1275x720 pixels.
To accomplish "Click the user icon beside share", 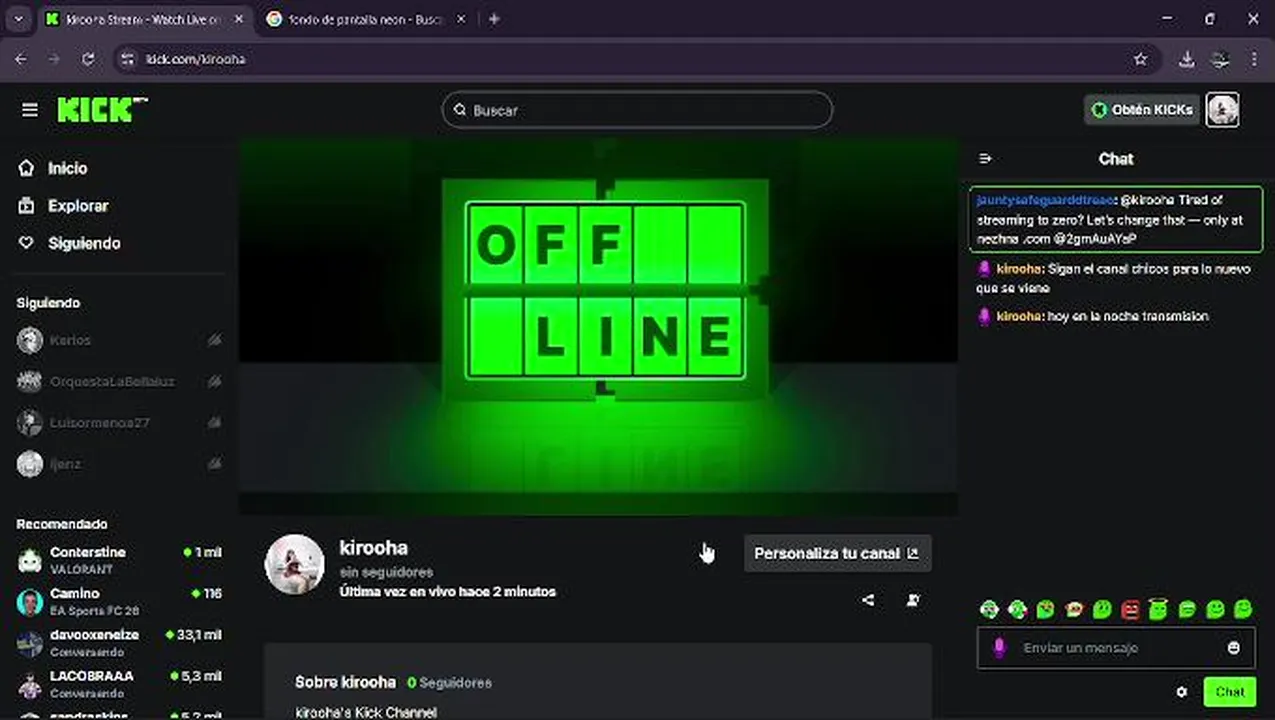I will pos(913,600).
